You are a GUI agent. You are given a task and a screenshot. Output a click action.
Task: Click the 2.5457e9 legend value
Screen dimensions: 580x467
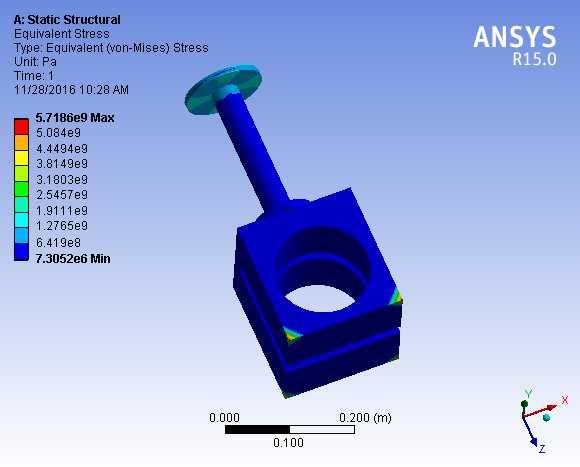(x=62, y=194)
